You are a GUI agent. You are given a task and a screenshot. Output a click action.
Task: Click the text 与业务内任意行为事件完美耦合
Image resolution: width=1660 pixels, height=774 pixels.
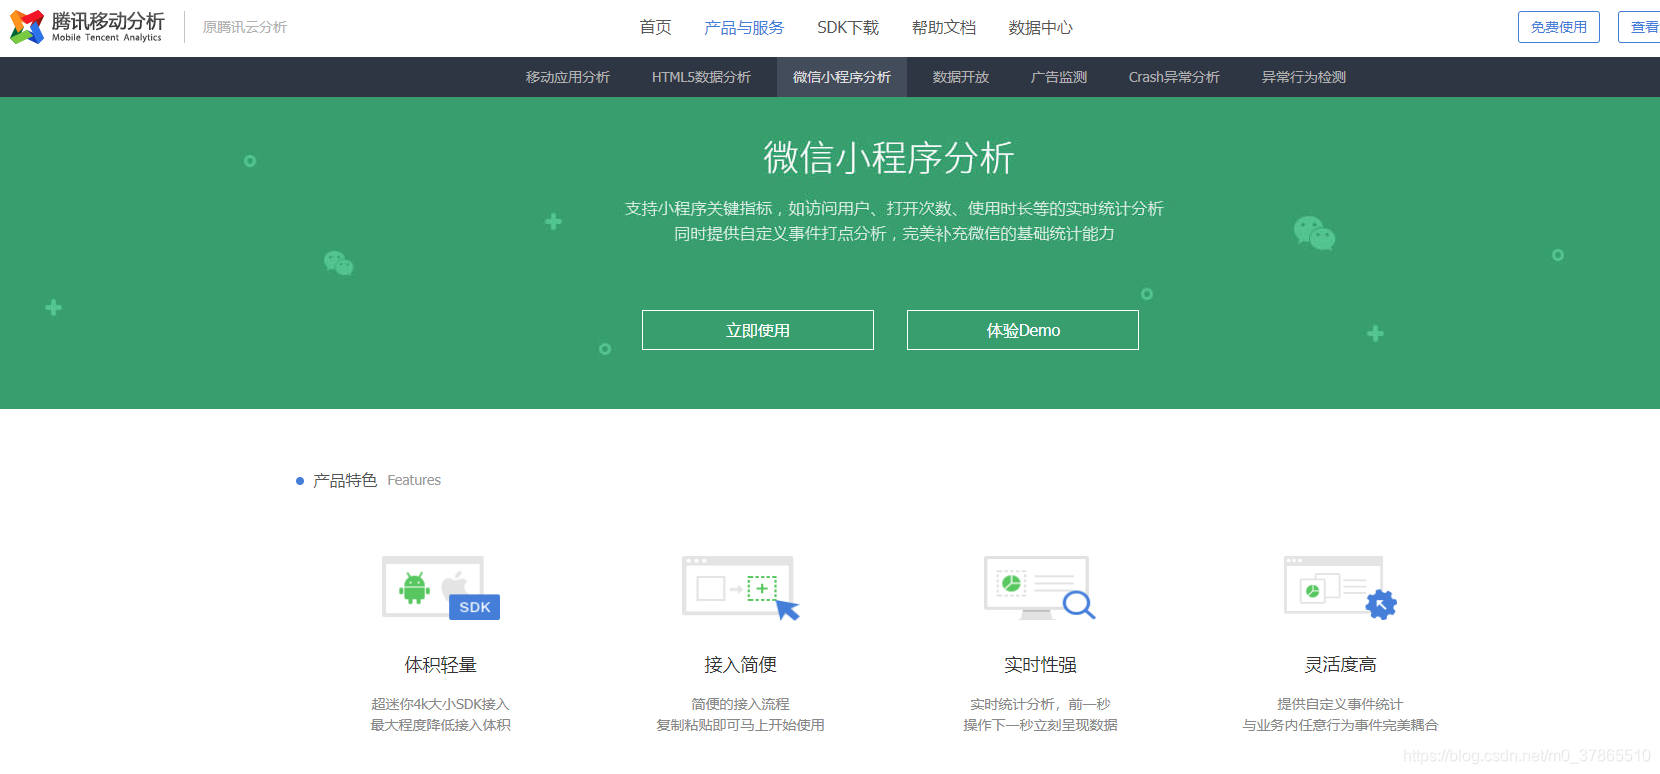[x=1340, y=725]
